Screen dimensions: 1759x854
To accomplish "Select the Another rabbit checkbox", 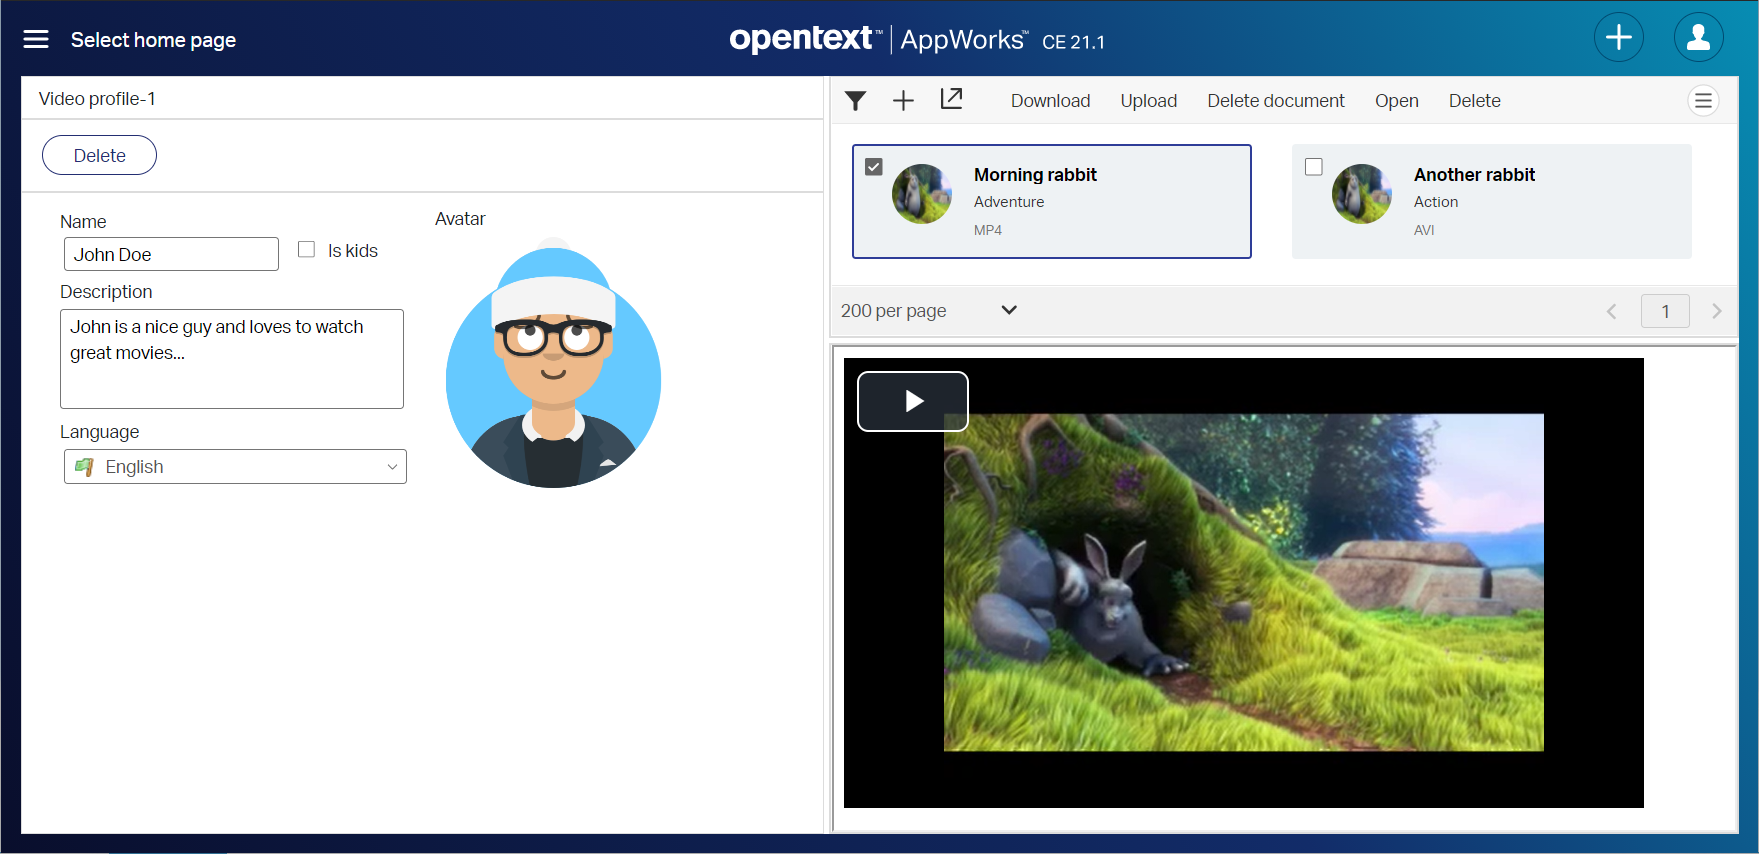I will (x=1314, y=167).
